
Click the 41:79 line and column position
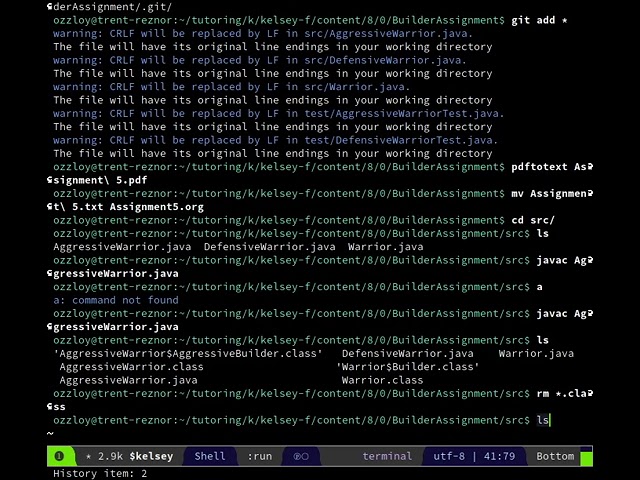coord(498,456)
